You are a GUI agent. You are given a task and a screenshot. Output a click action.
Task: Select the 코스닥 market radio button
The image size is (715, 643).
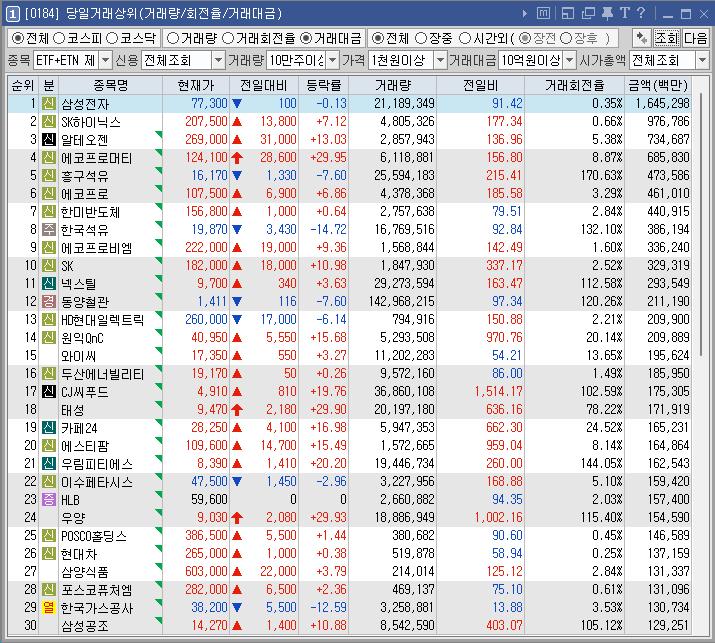coord(112,38)
